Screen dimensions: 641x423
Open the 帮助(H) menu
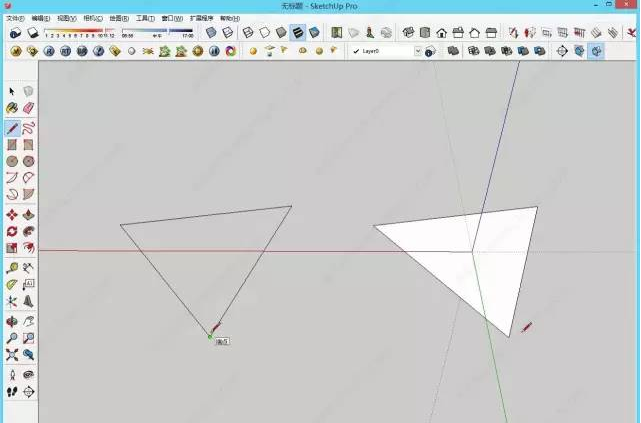tap(230, 18)
